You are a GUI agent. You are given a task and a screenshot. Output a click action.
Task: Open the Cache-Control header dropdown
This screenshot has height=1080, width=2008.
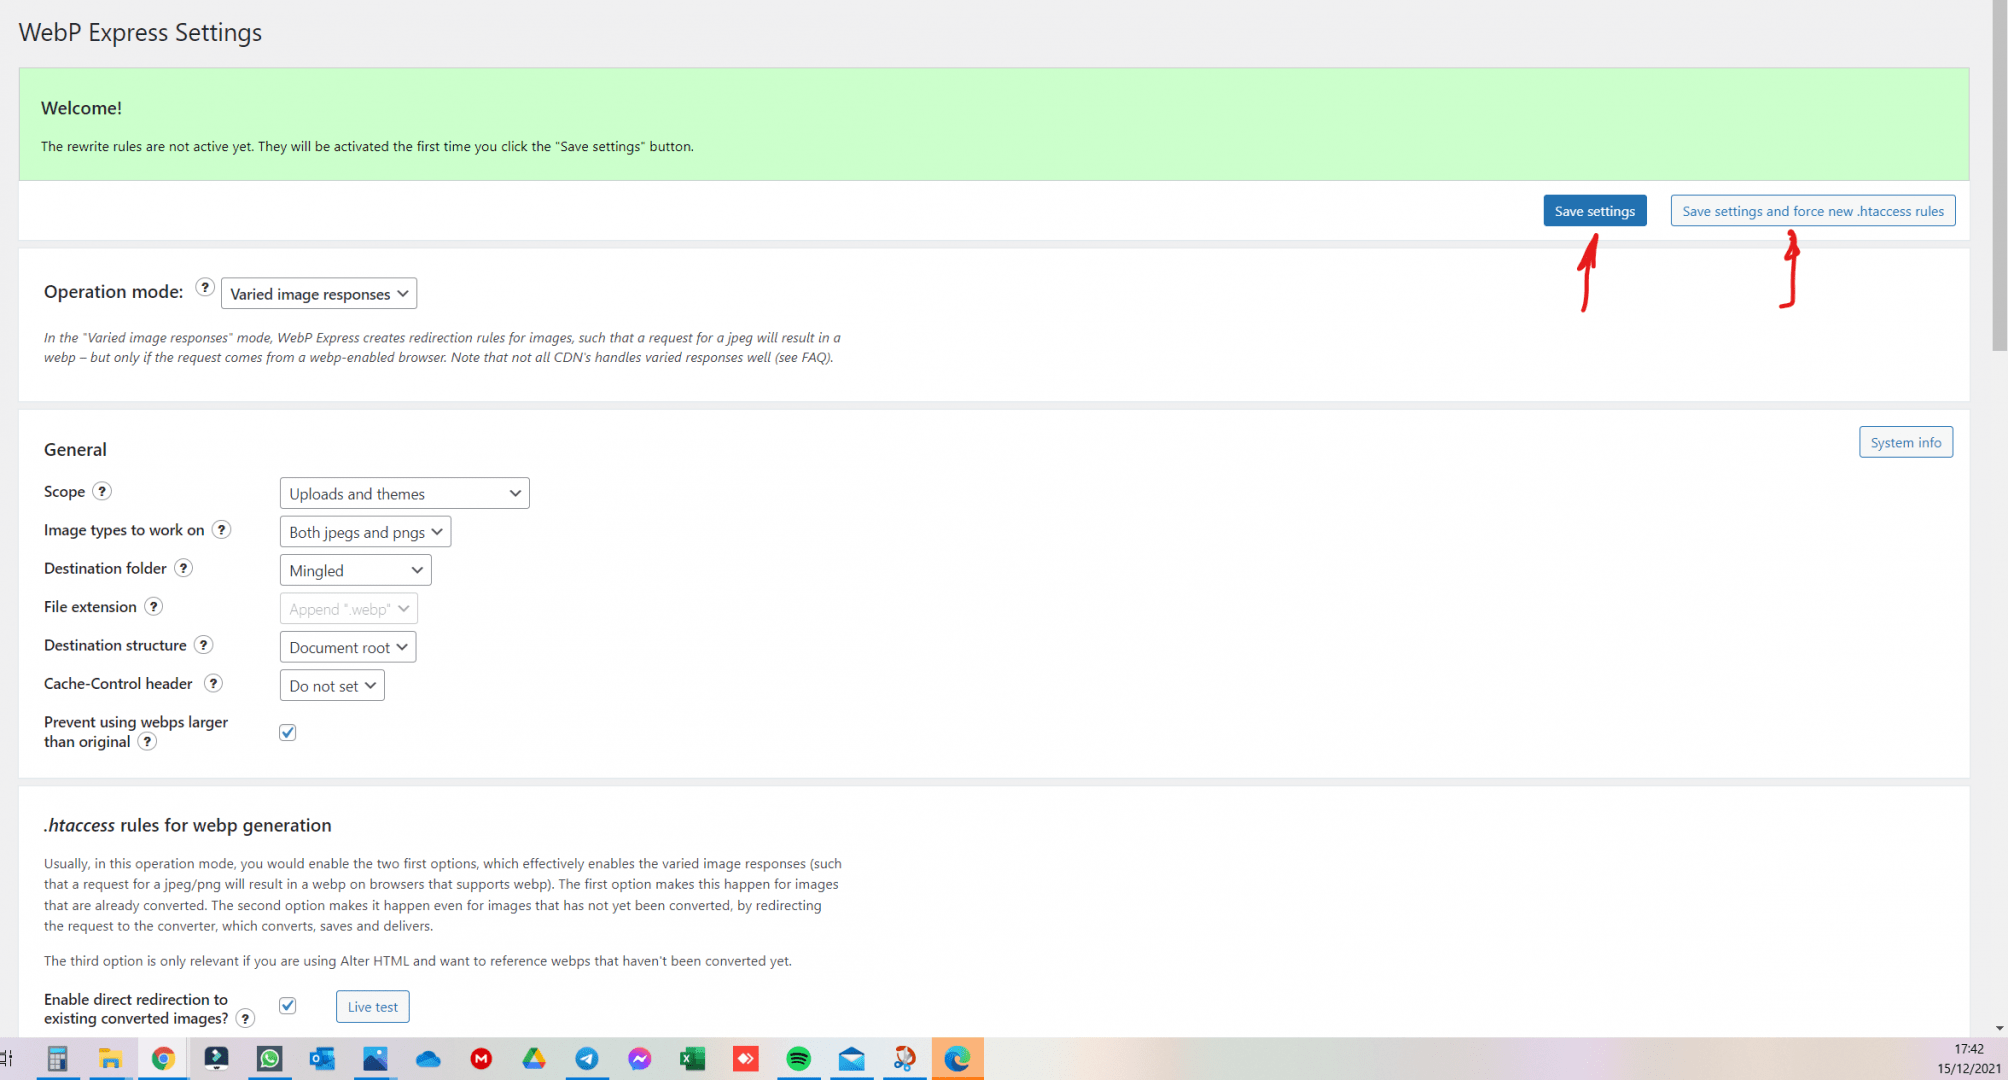[x=332, y=686]
